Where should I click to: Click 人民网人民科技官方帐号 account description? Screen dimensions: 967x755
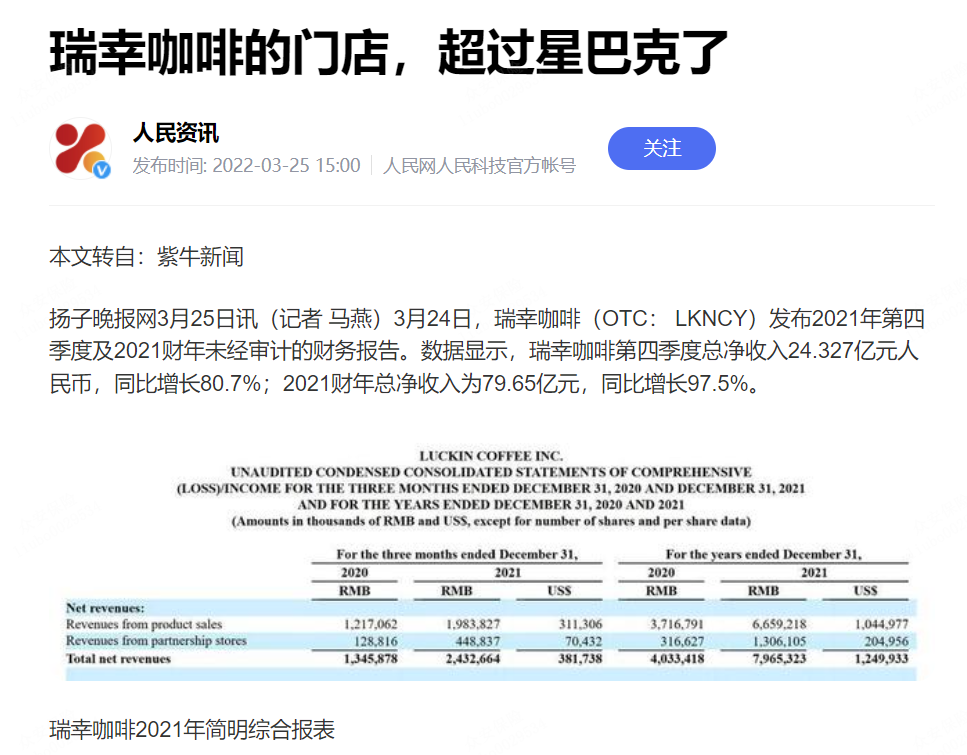[479, 165]
